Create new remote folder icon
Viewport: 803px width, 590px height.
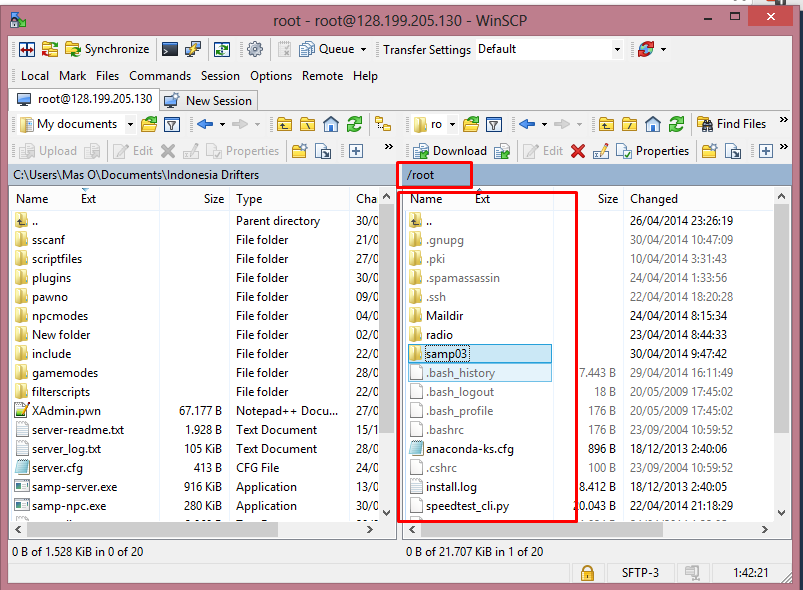709,151
